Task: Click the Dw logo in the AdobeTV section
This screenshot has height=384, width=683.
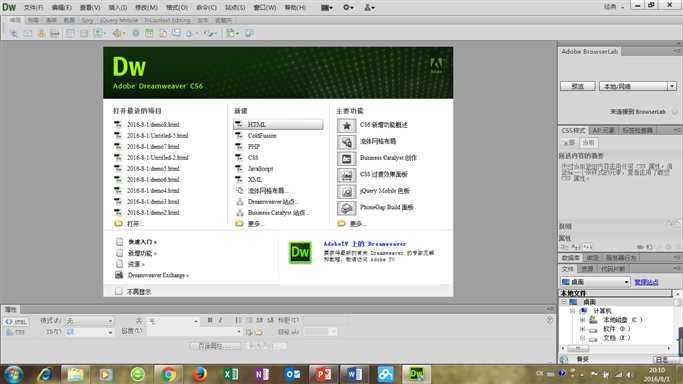Action: click(300, 252)
